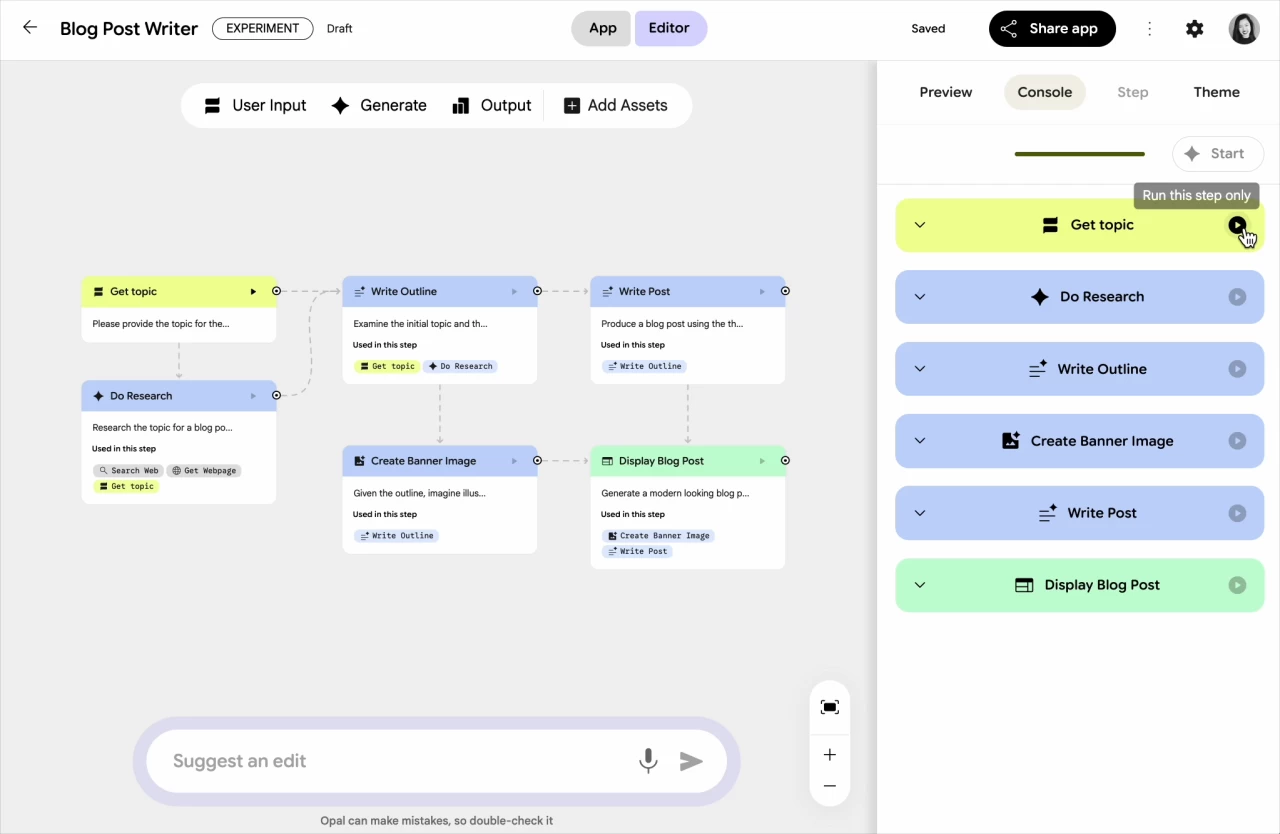Toggle the connector circle on the Write Outline card
Screen dimensions: 1280x834
pyautogui.click(x=537, y=291)
